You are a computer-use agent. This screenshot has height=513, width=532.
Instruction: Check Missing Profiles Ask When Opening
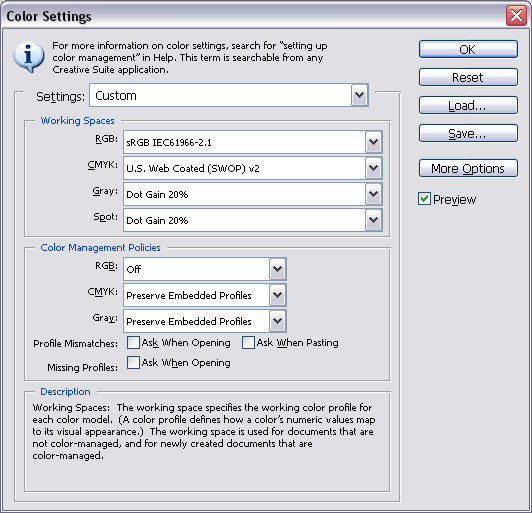pos(133,362)
